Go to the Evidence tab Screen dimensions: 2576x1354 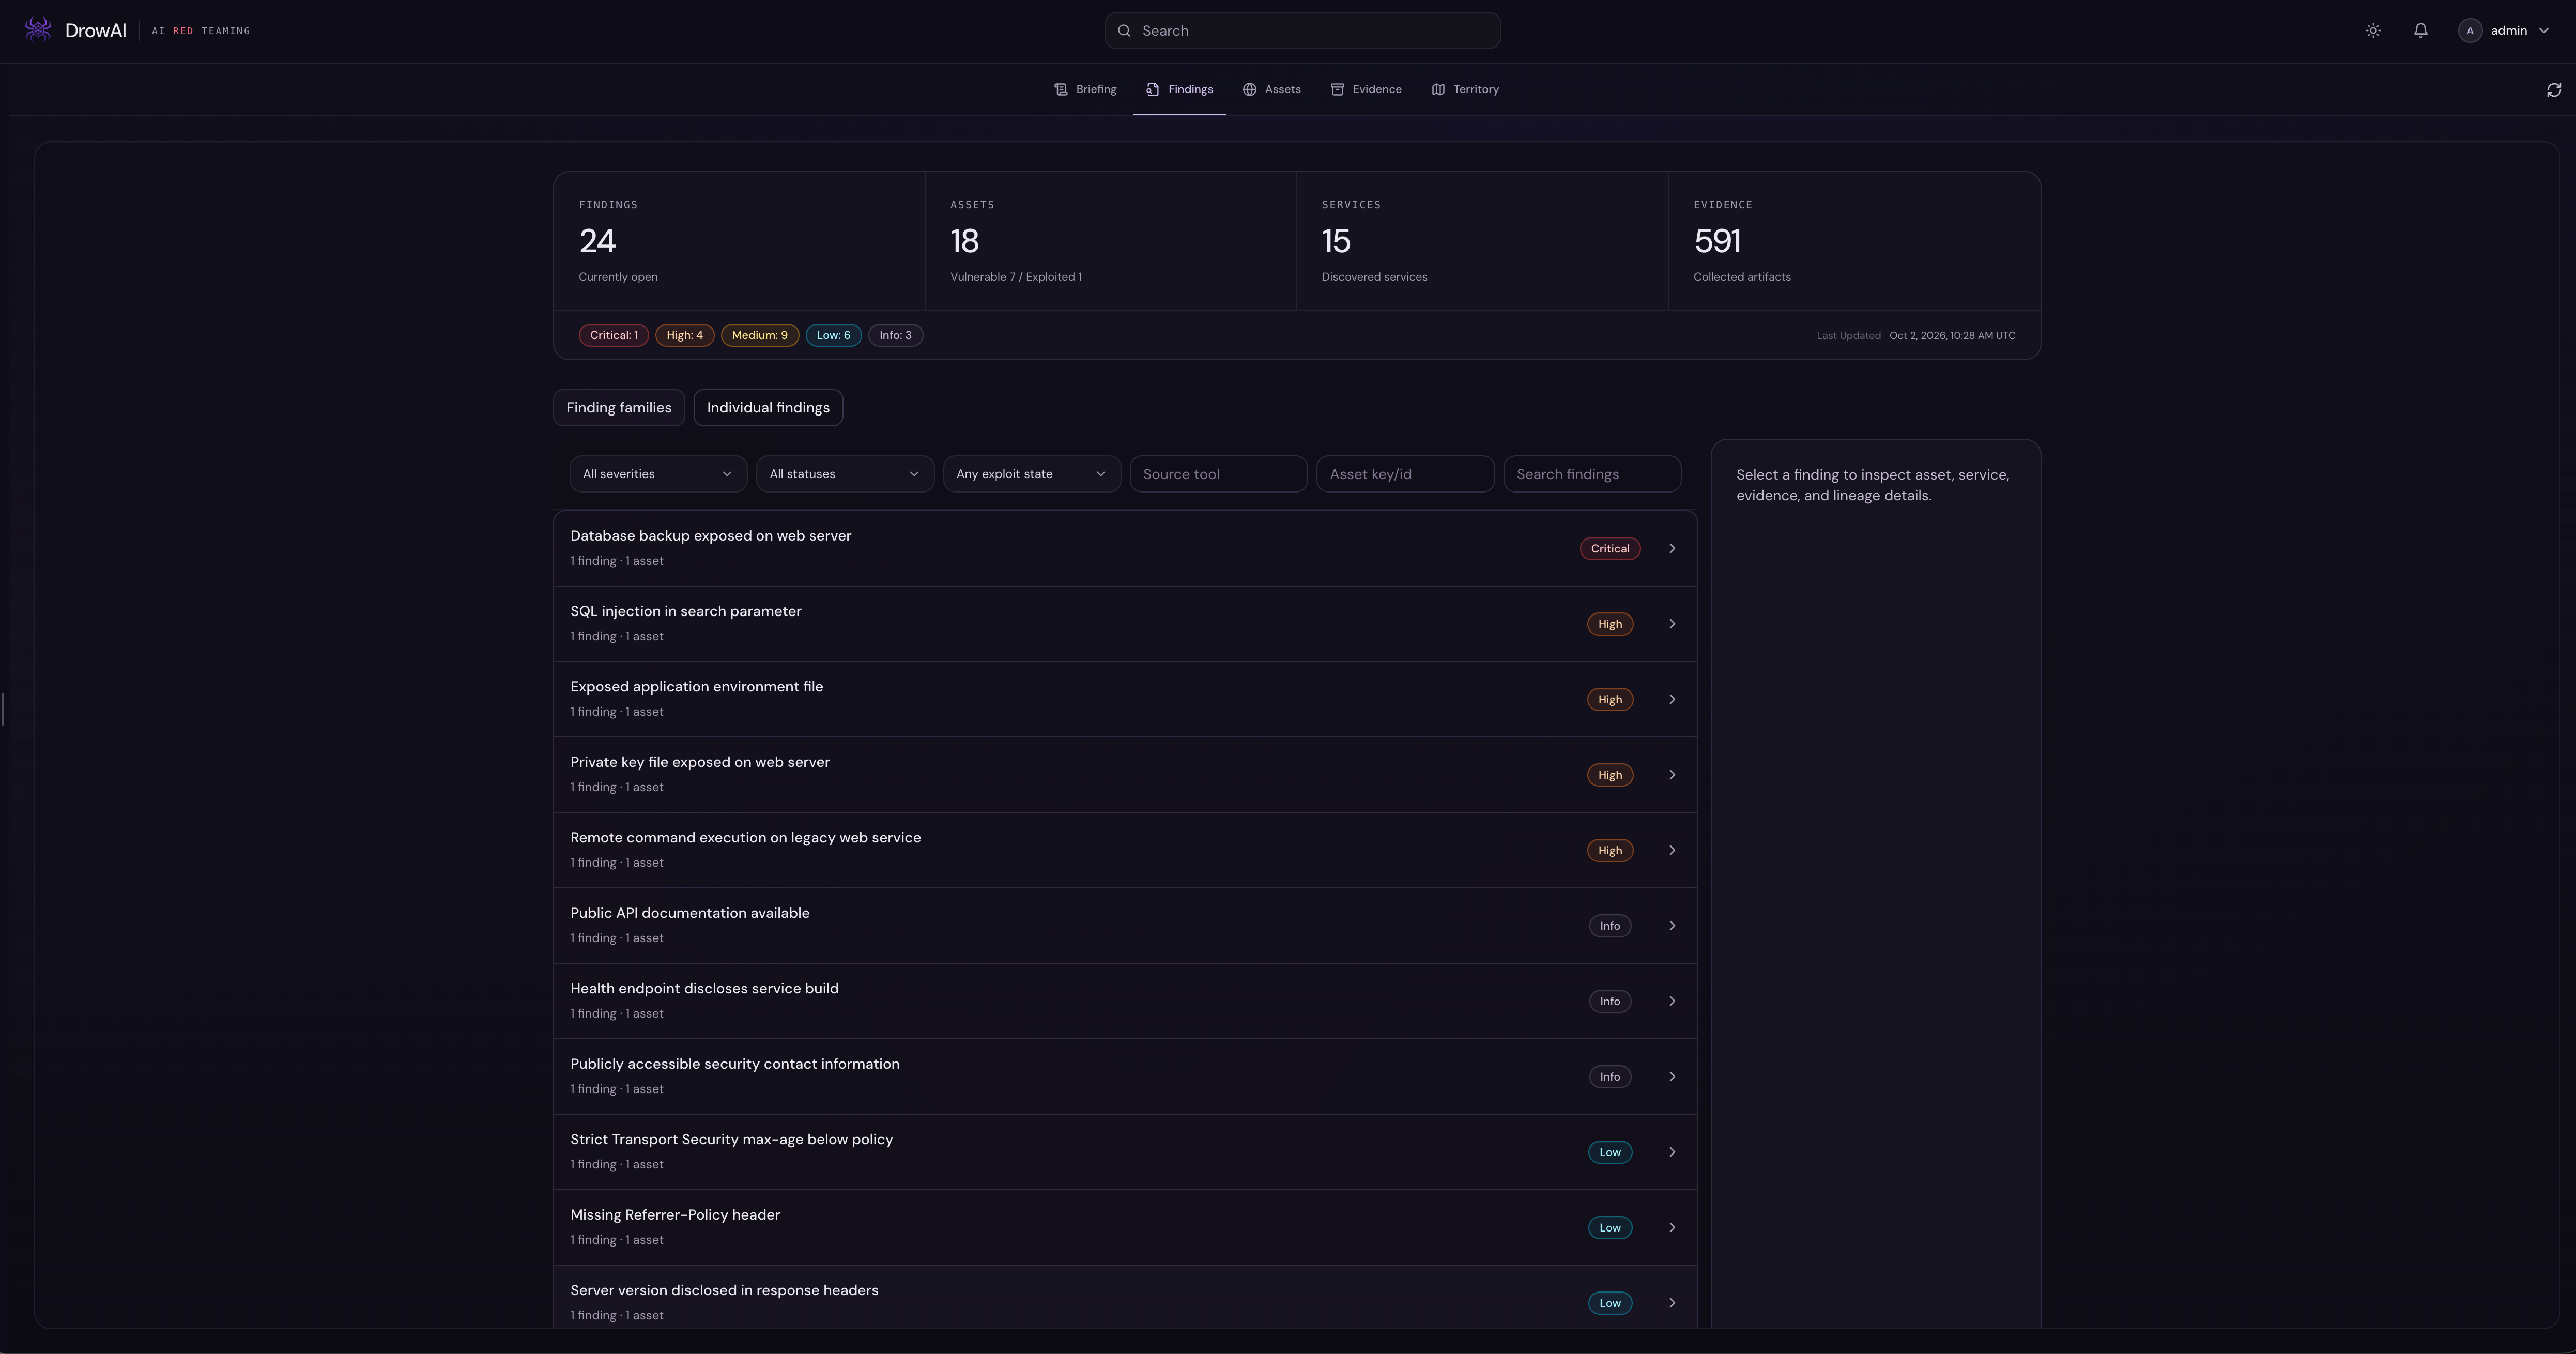tap(1365, 90)
